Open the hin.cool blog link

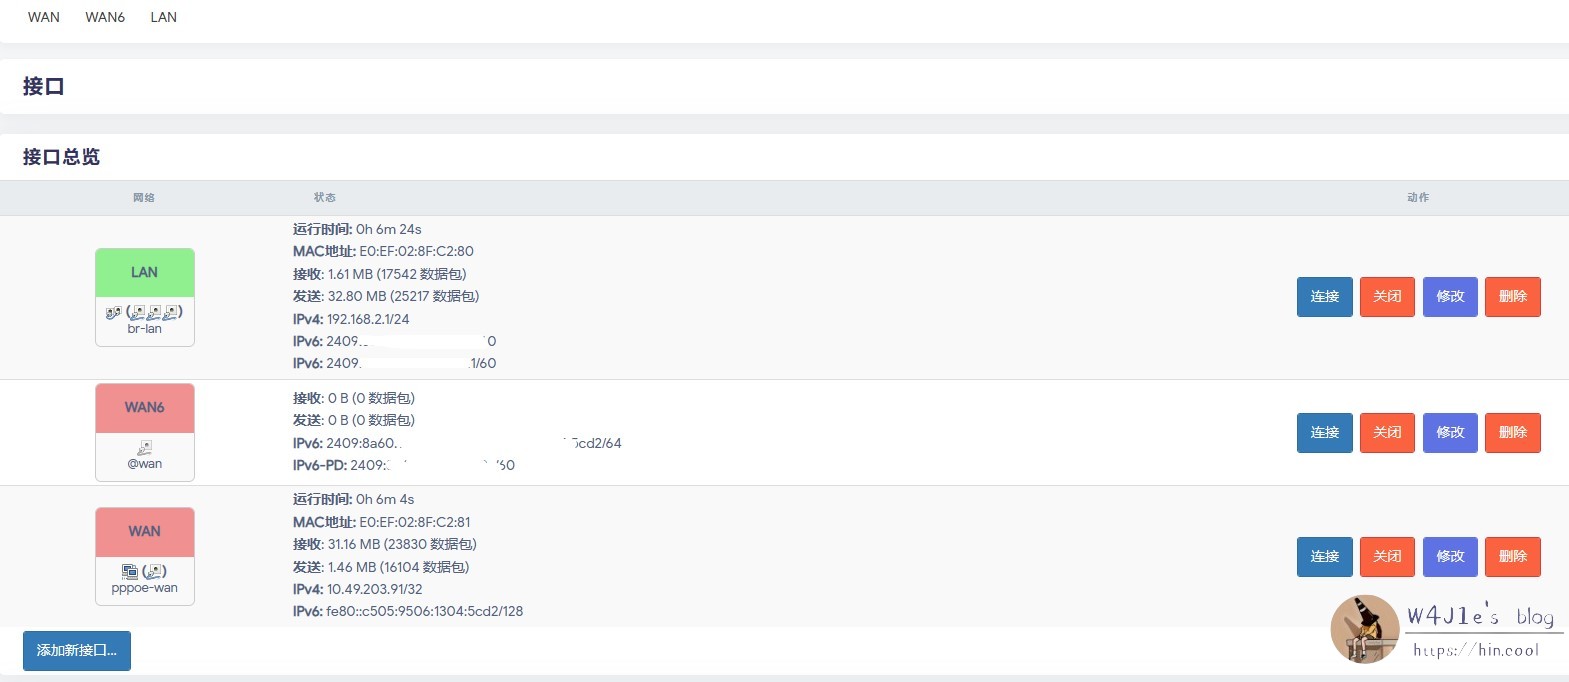pyautogui.click(x=1476, y=650)
